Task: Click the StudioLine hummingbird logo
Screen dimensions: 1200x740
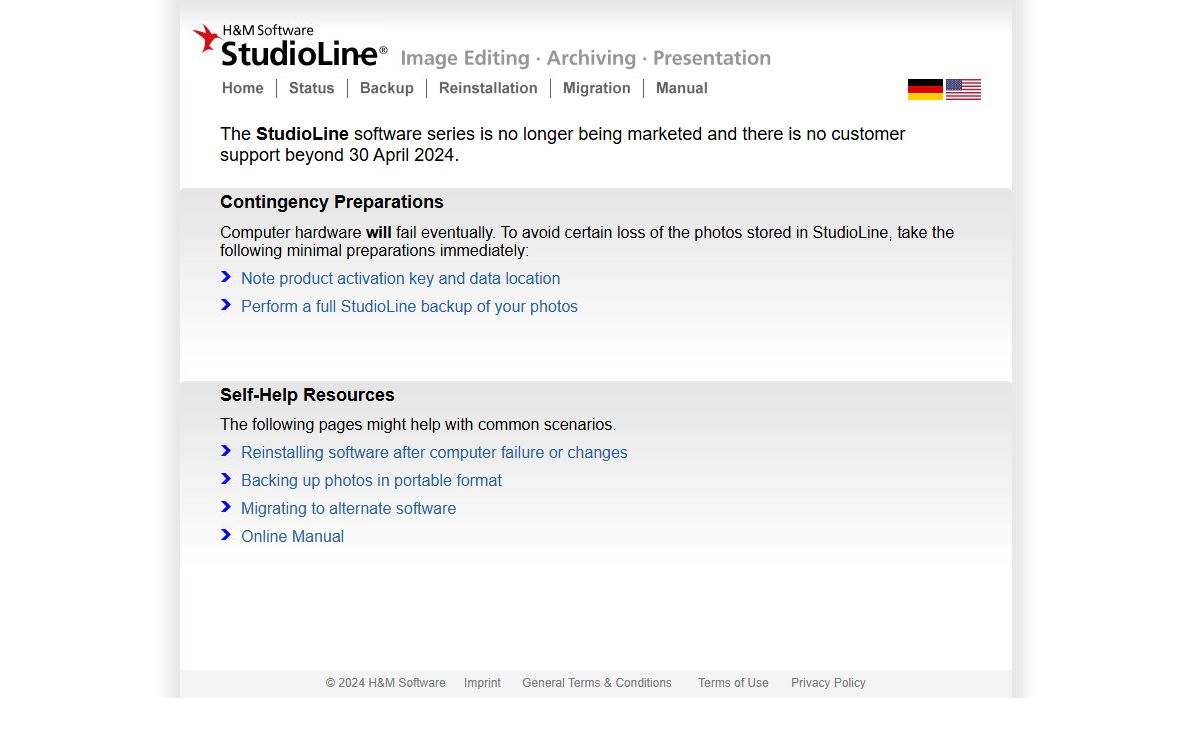Action: point(207,38)
